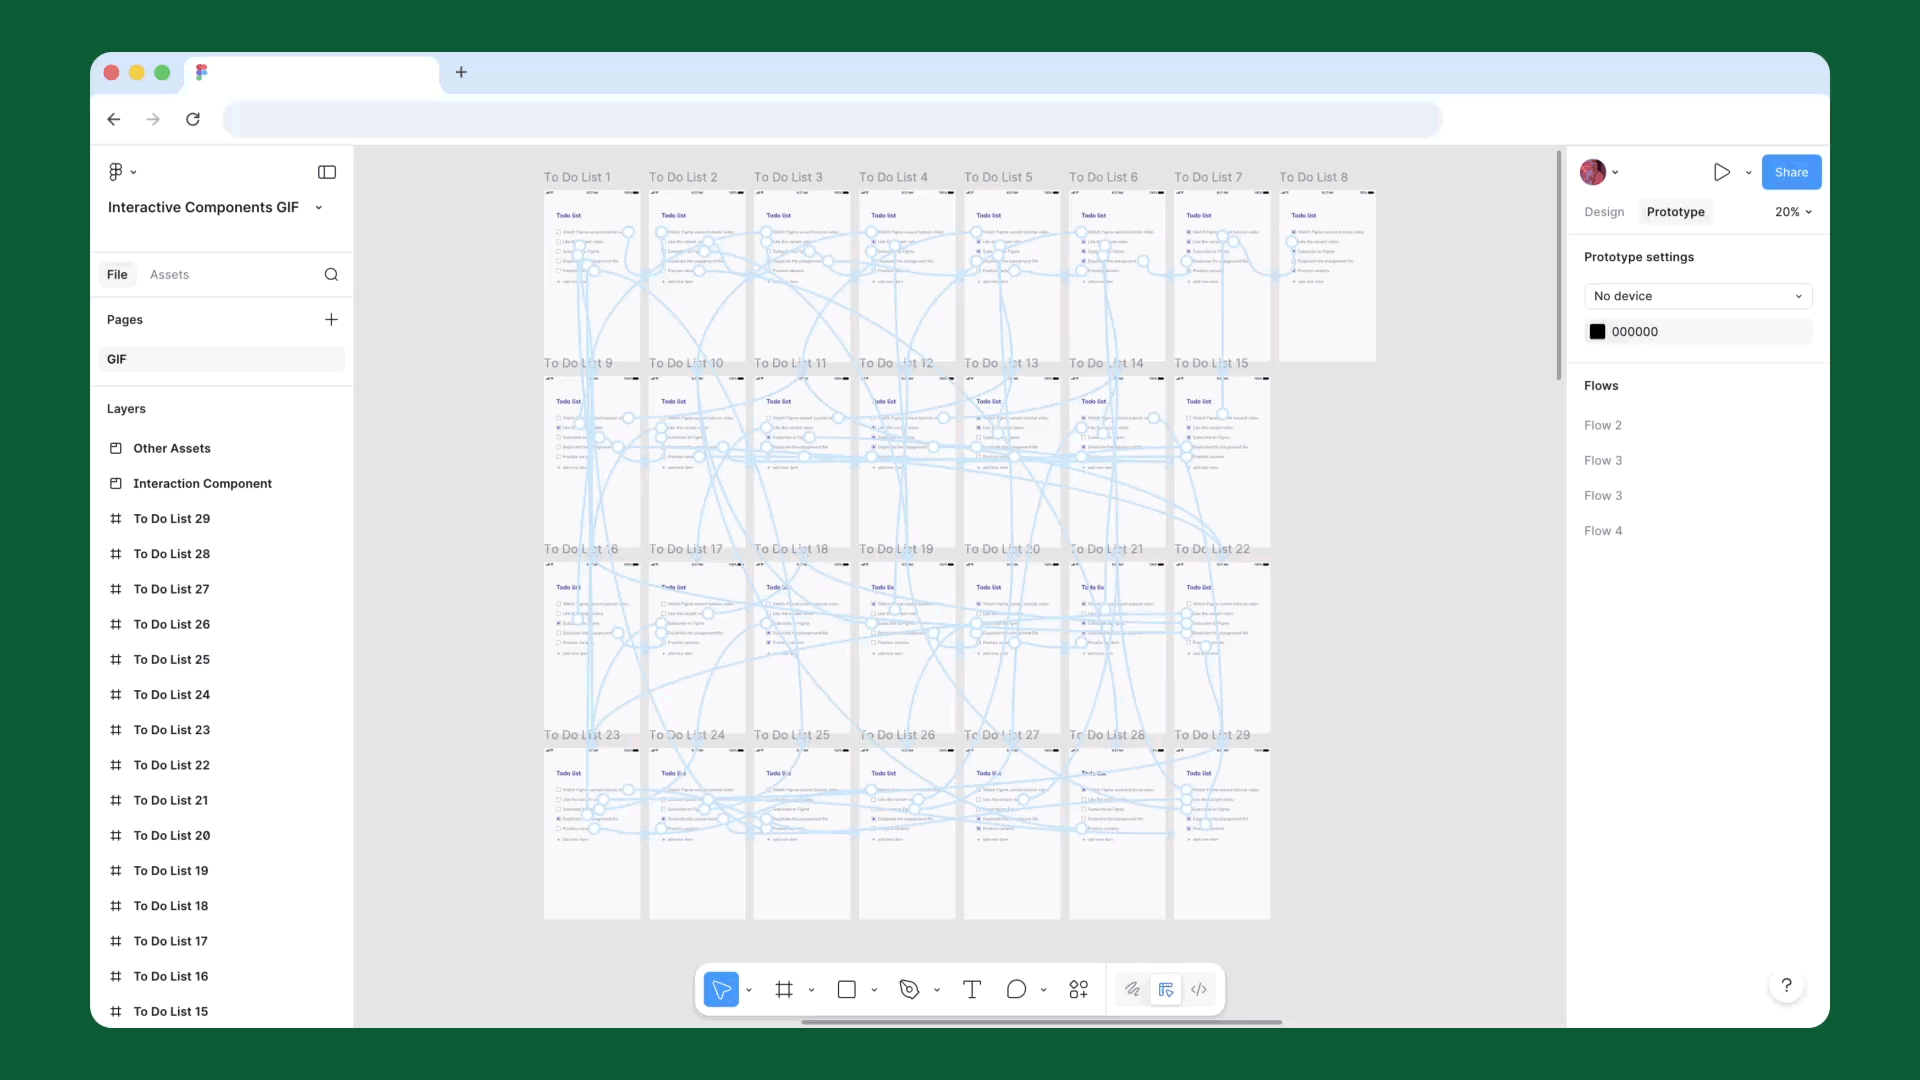The image size is (1920, 1080).
Task: Open the 20% zoom dropdown
Action: tap(1793, 212)
